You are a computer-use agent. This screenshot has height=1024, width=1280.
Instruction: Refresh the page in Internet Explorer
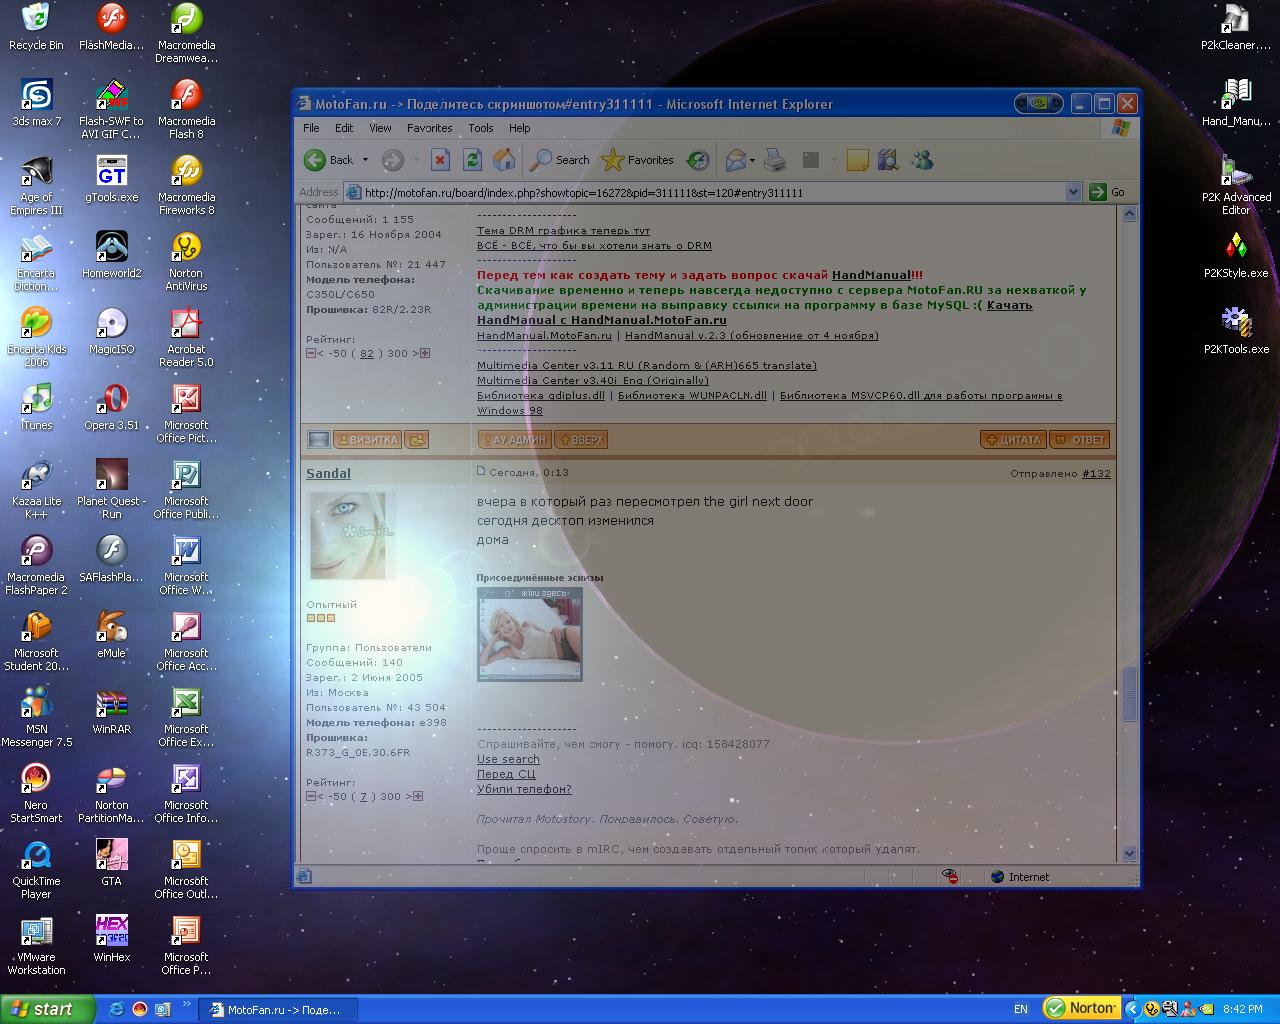click(472, 160)
